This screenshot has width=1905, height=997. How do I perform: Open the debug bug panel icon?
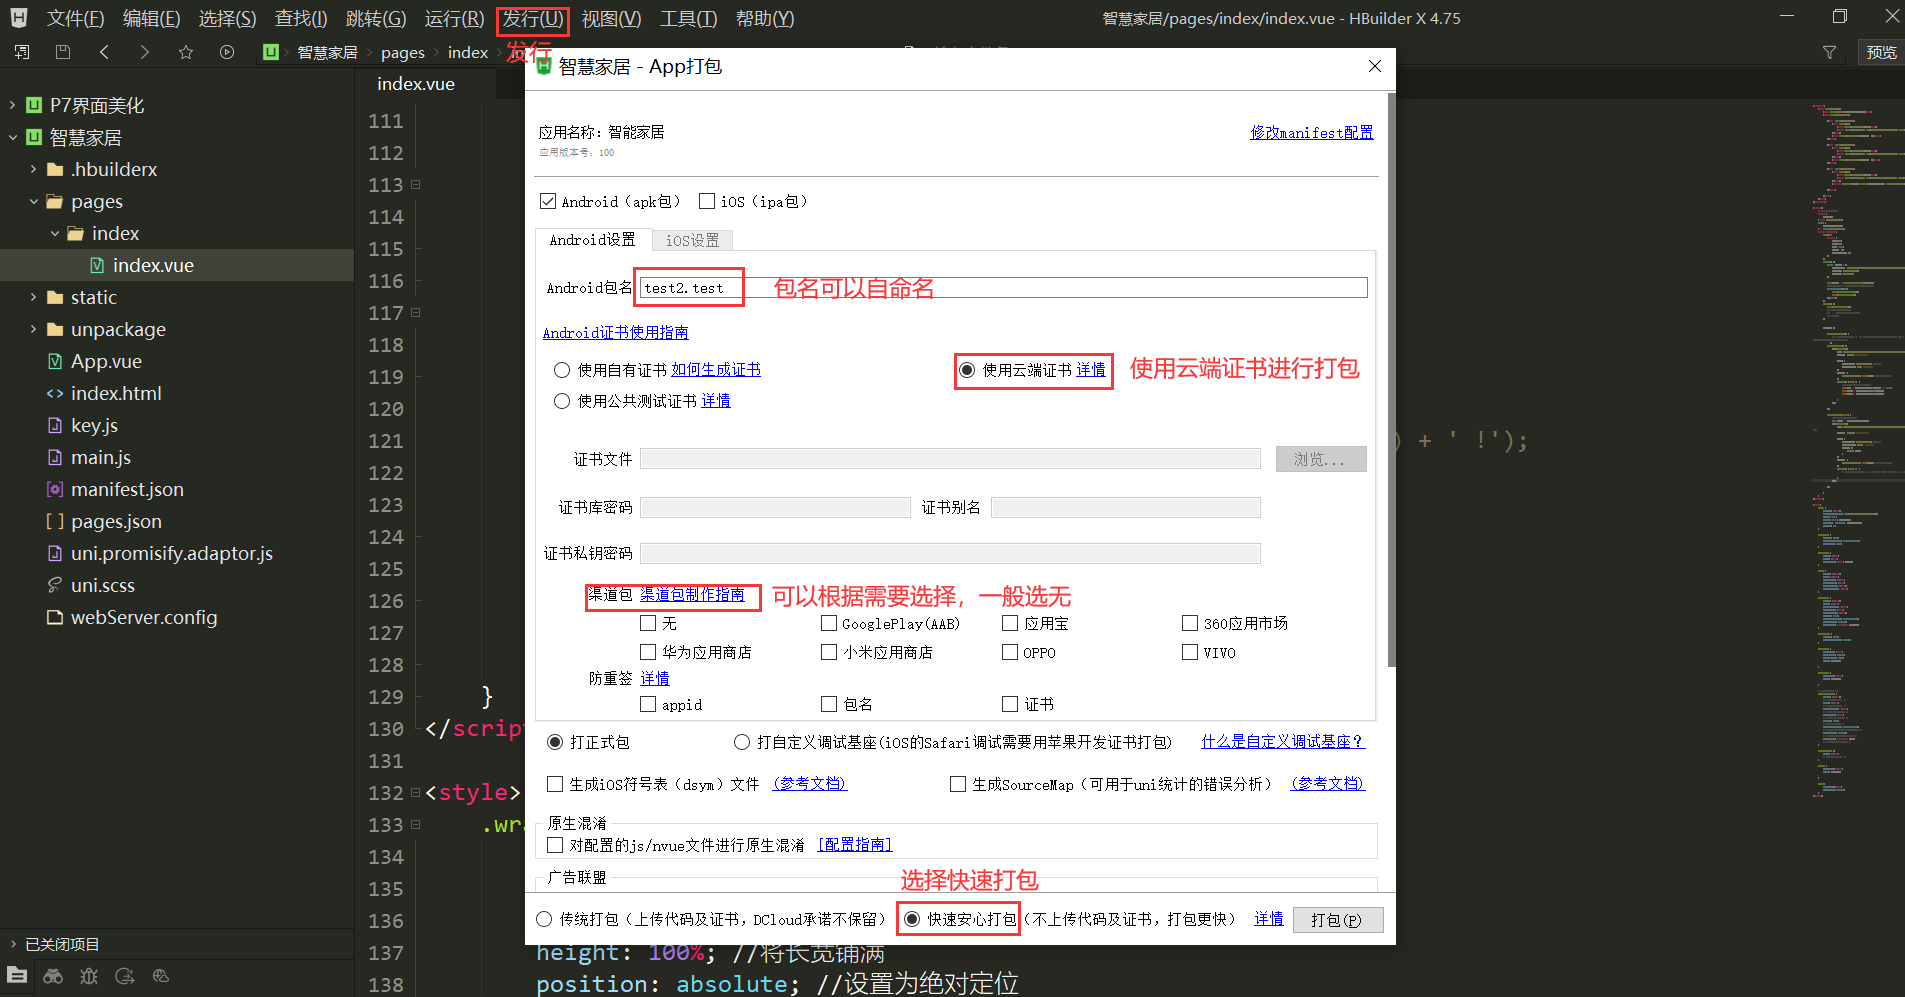(x=89, y=976)
